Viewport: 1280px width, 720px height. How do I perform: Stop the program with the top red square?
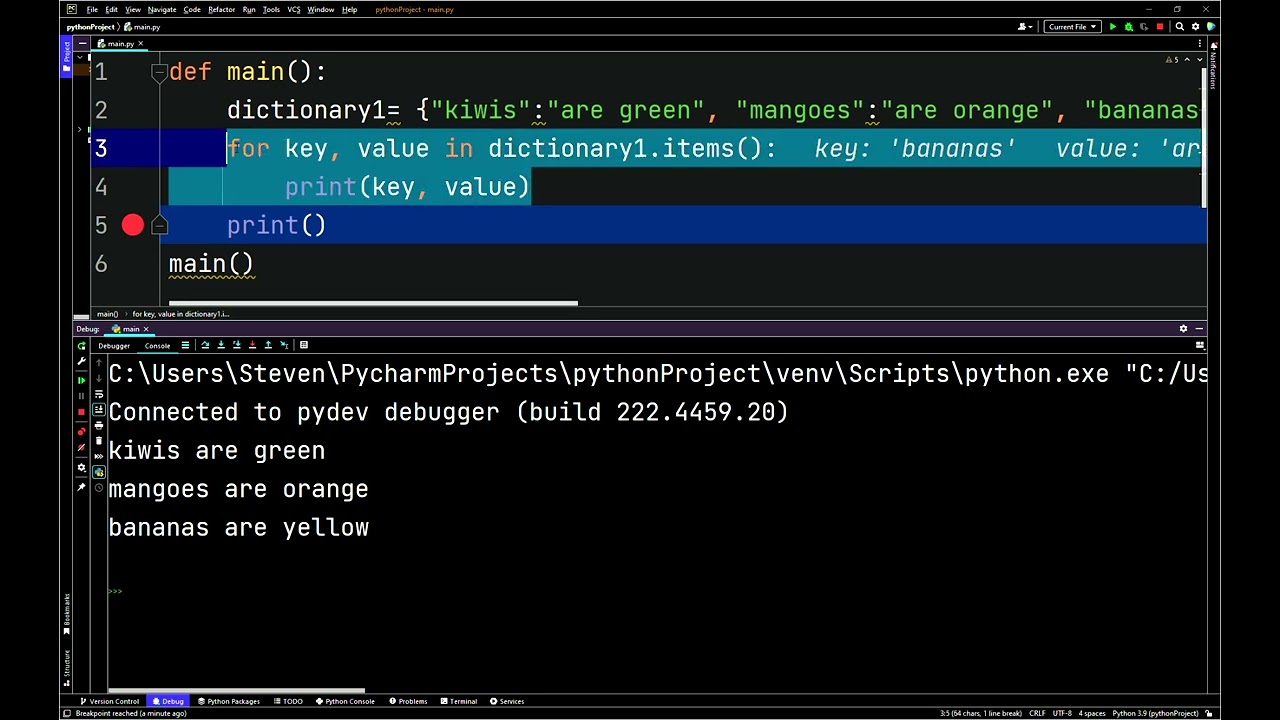[1160, 27]
